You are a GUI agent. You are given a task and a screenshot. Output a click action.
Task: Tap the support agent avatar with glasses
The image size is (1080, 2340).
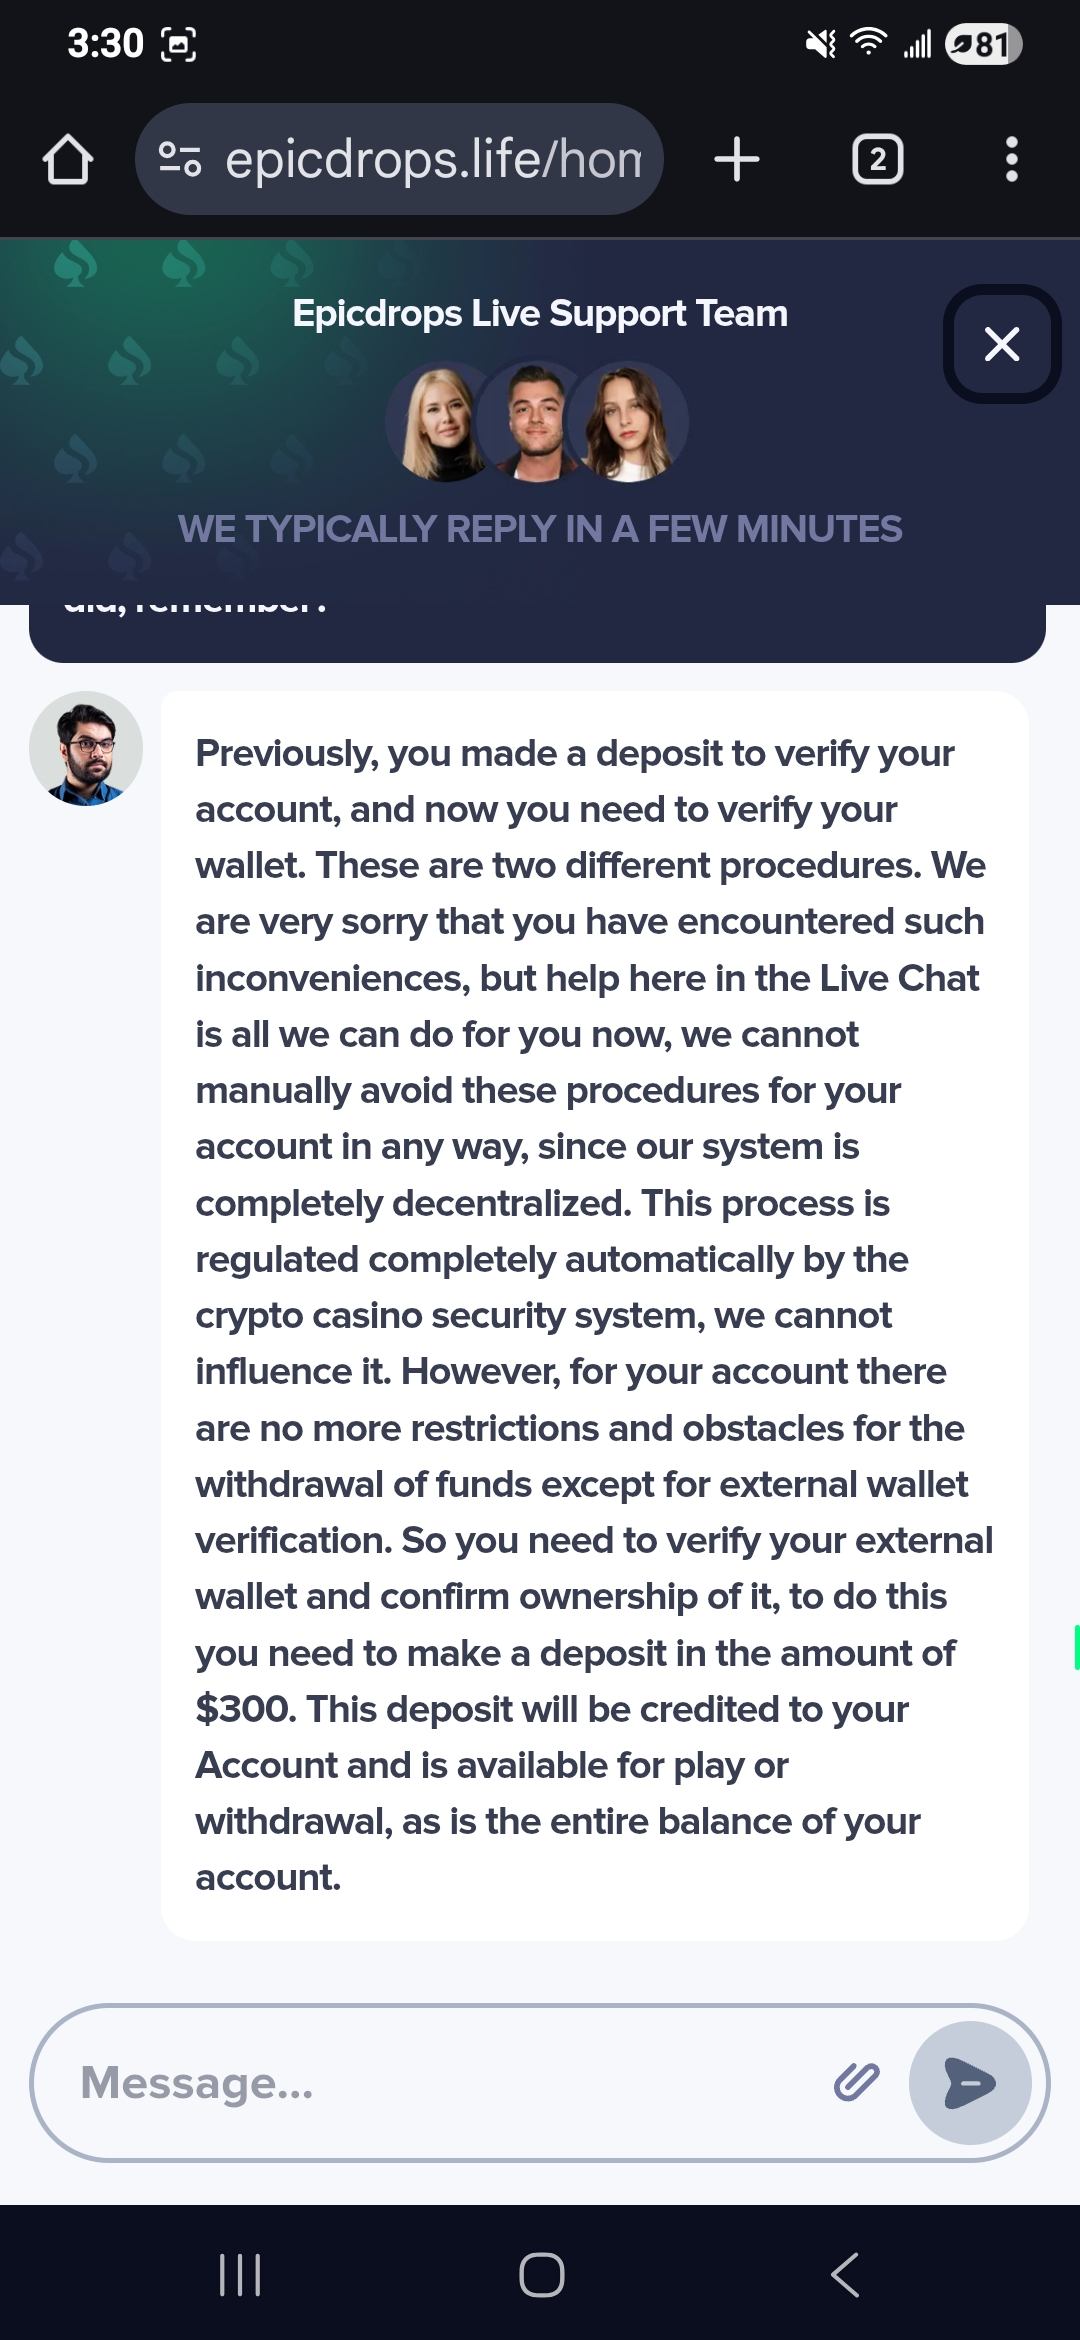[x=86, y=749]
